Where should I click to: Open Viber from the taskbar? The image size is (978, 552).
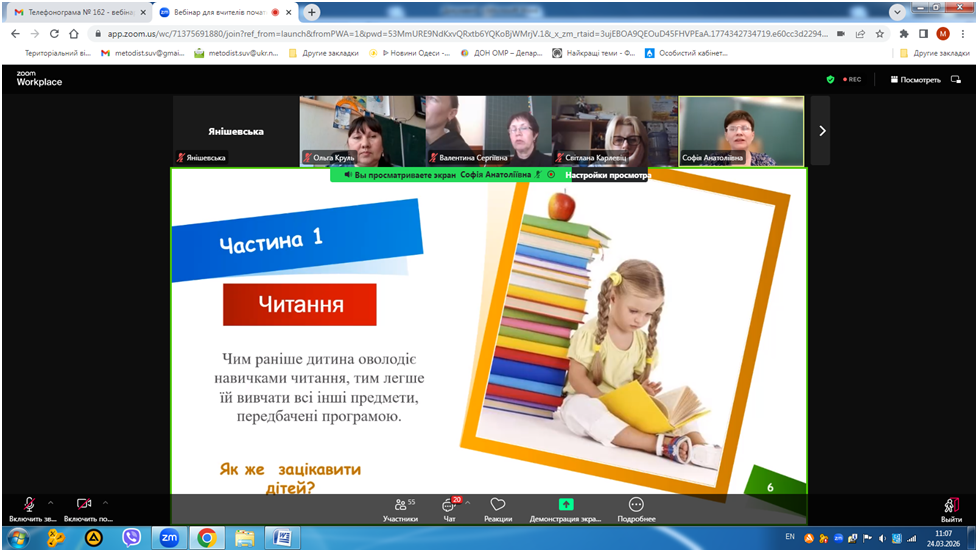coord(131,537)
